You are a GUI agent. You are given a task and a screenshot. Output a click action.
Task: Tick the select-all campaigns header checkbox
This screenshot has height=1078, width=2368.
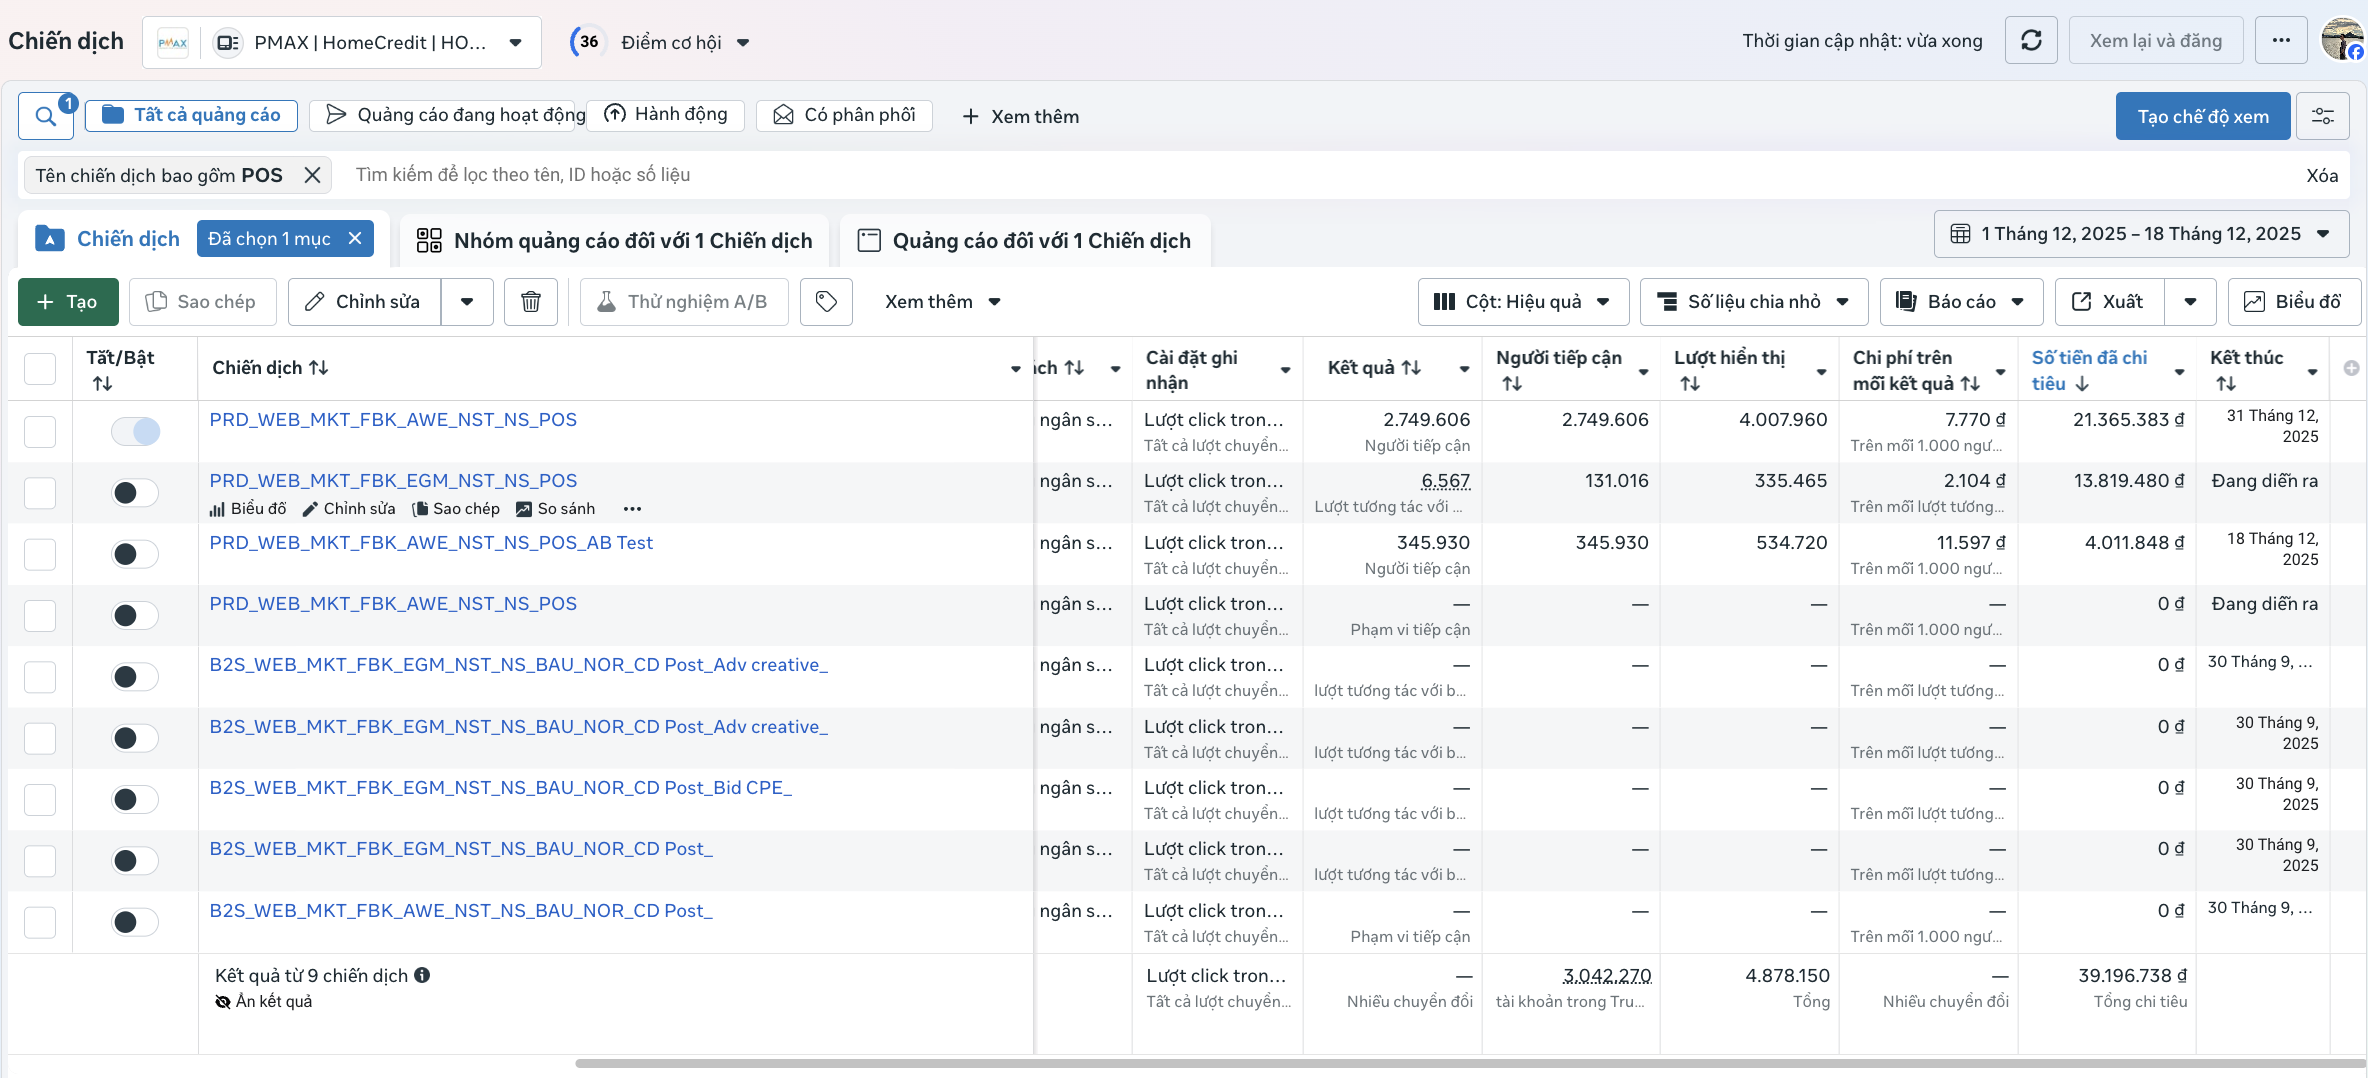[x=40, y=369]
